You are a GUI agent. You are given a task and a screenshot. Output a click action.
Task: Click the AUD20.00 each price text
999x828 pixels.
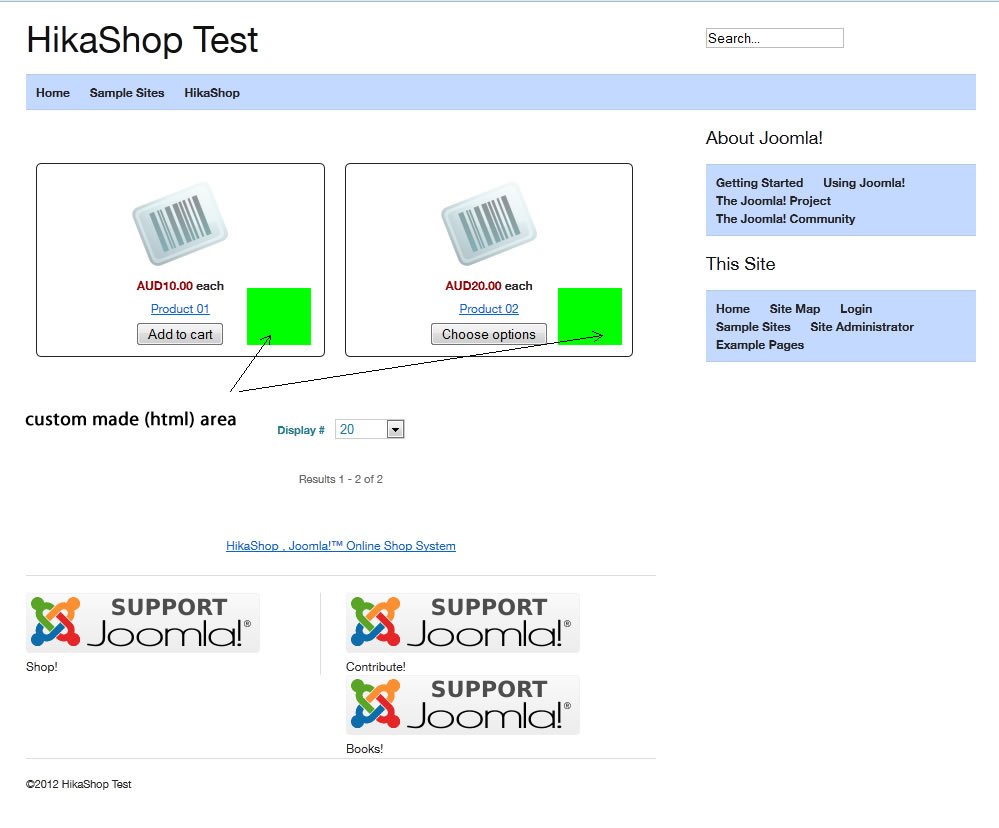(x=489, y=286)
